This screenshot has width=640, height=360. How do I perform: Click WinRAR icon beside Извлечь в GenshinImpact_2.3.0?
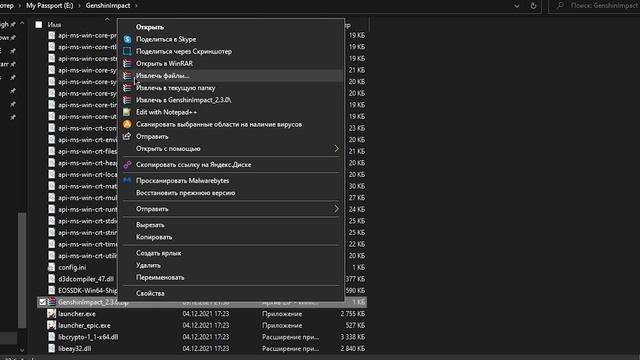[127, 100]
